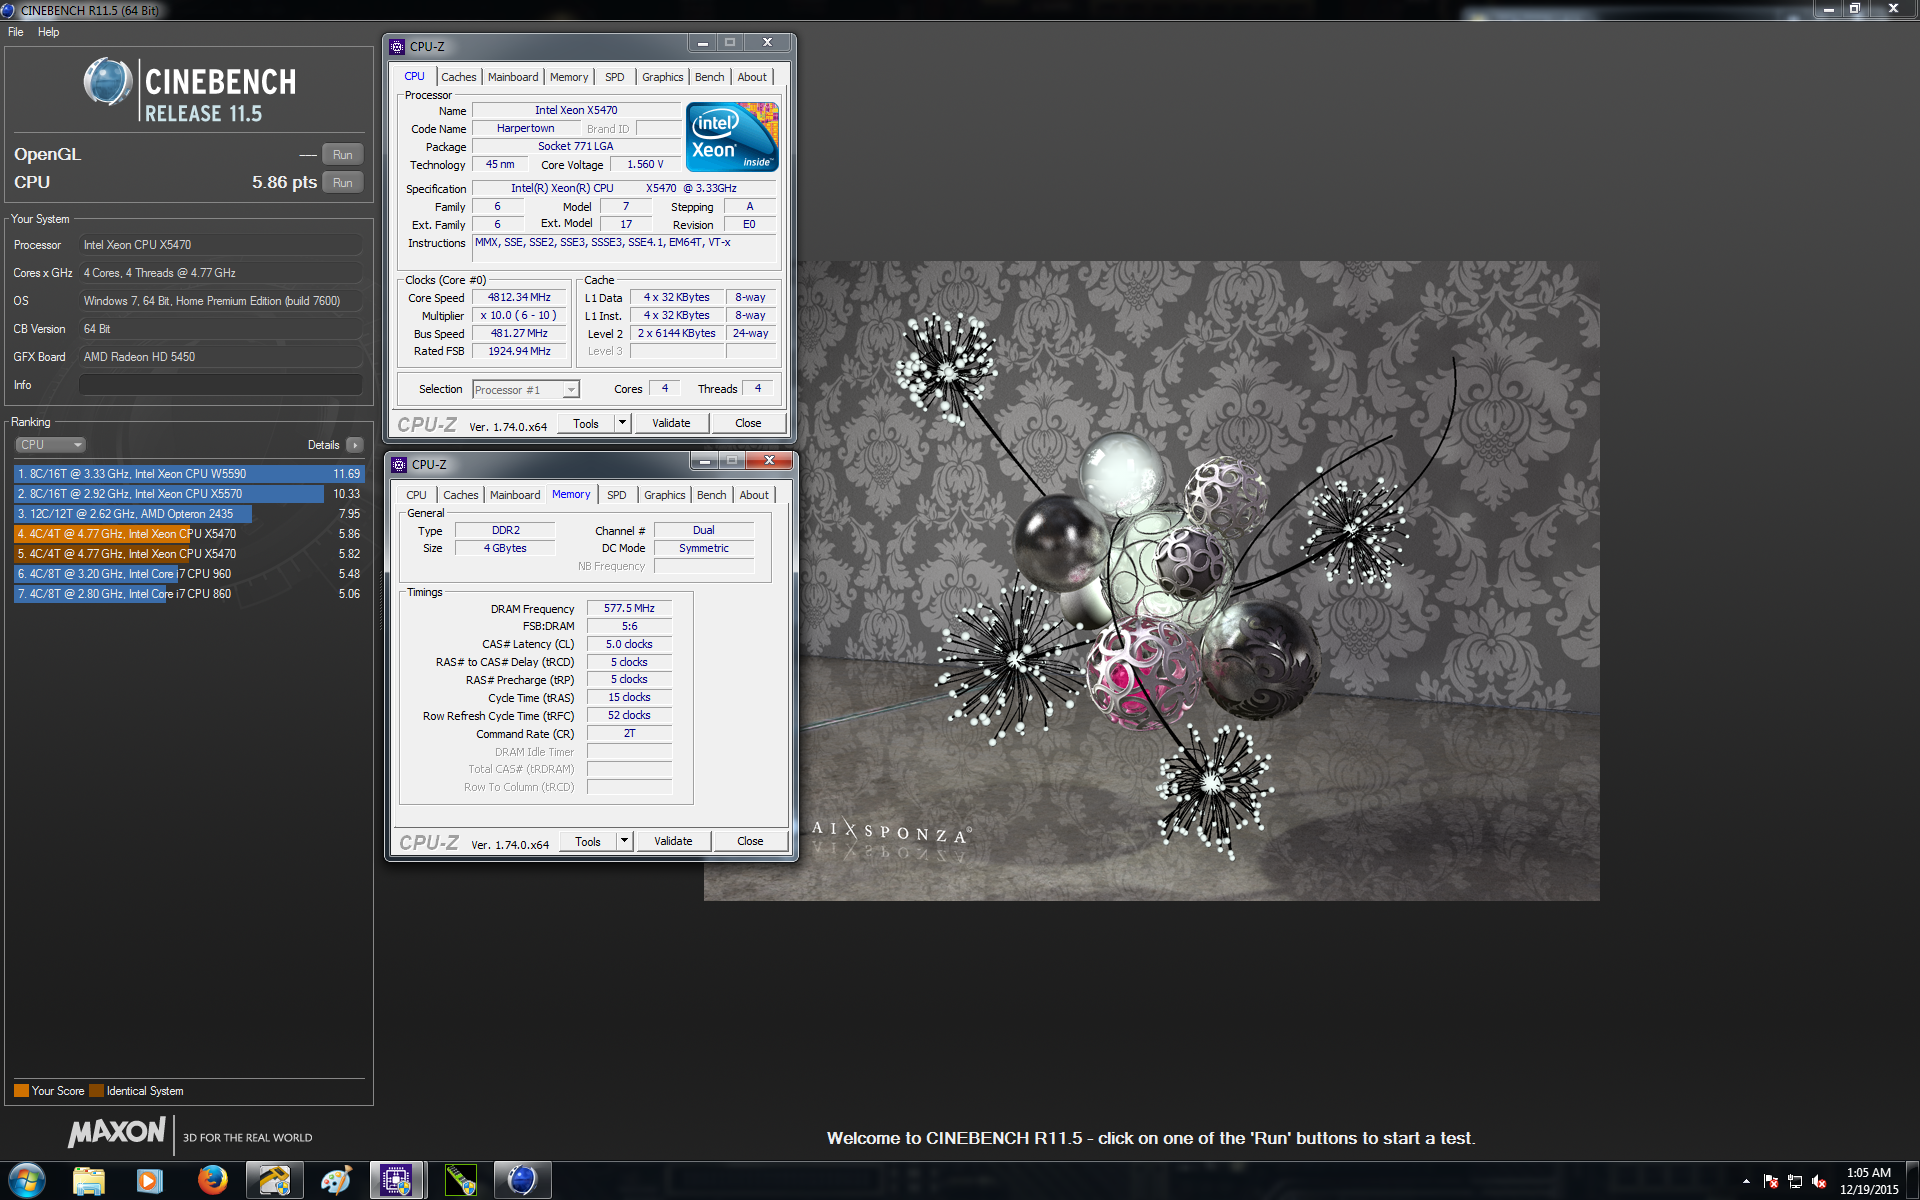Screen dimensions: 1920x1200
Task: Show hidden system tray icons
Action: (1746, 1181)
